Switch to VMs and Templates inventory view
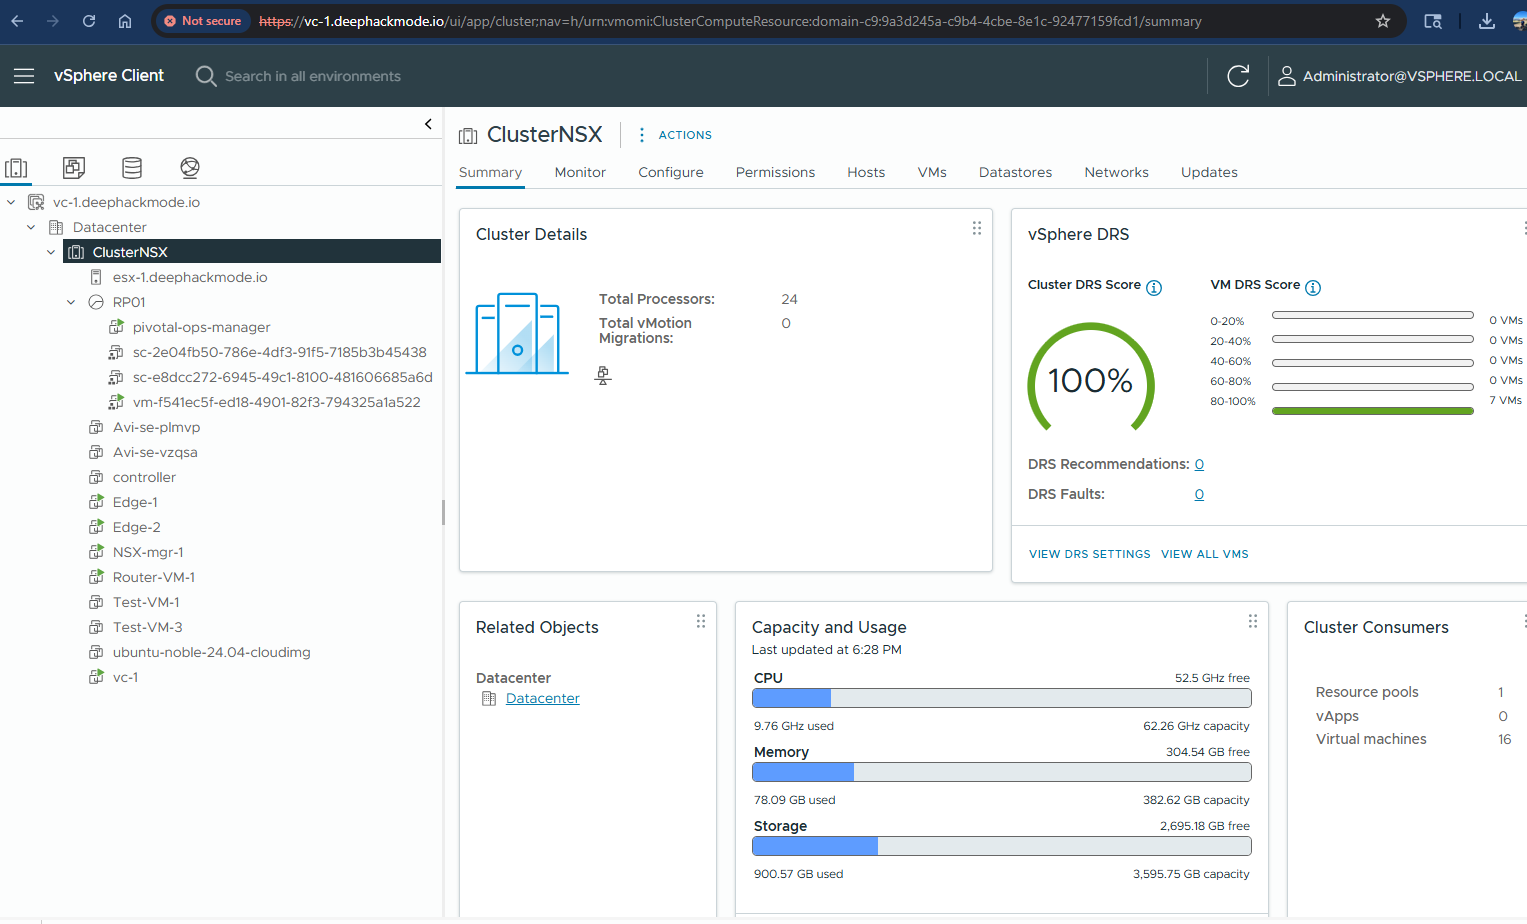The width and height of the screenshot is (1527, 924). 74,168
